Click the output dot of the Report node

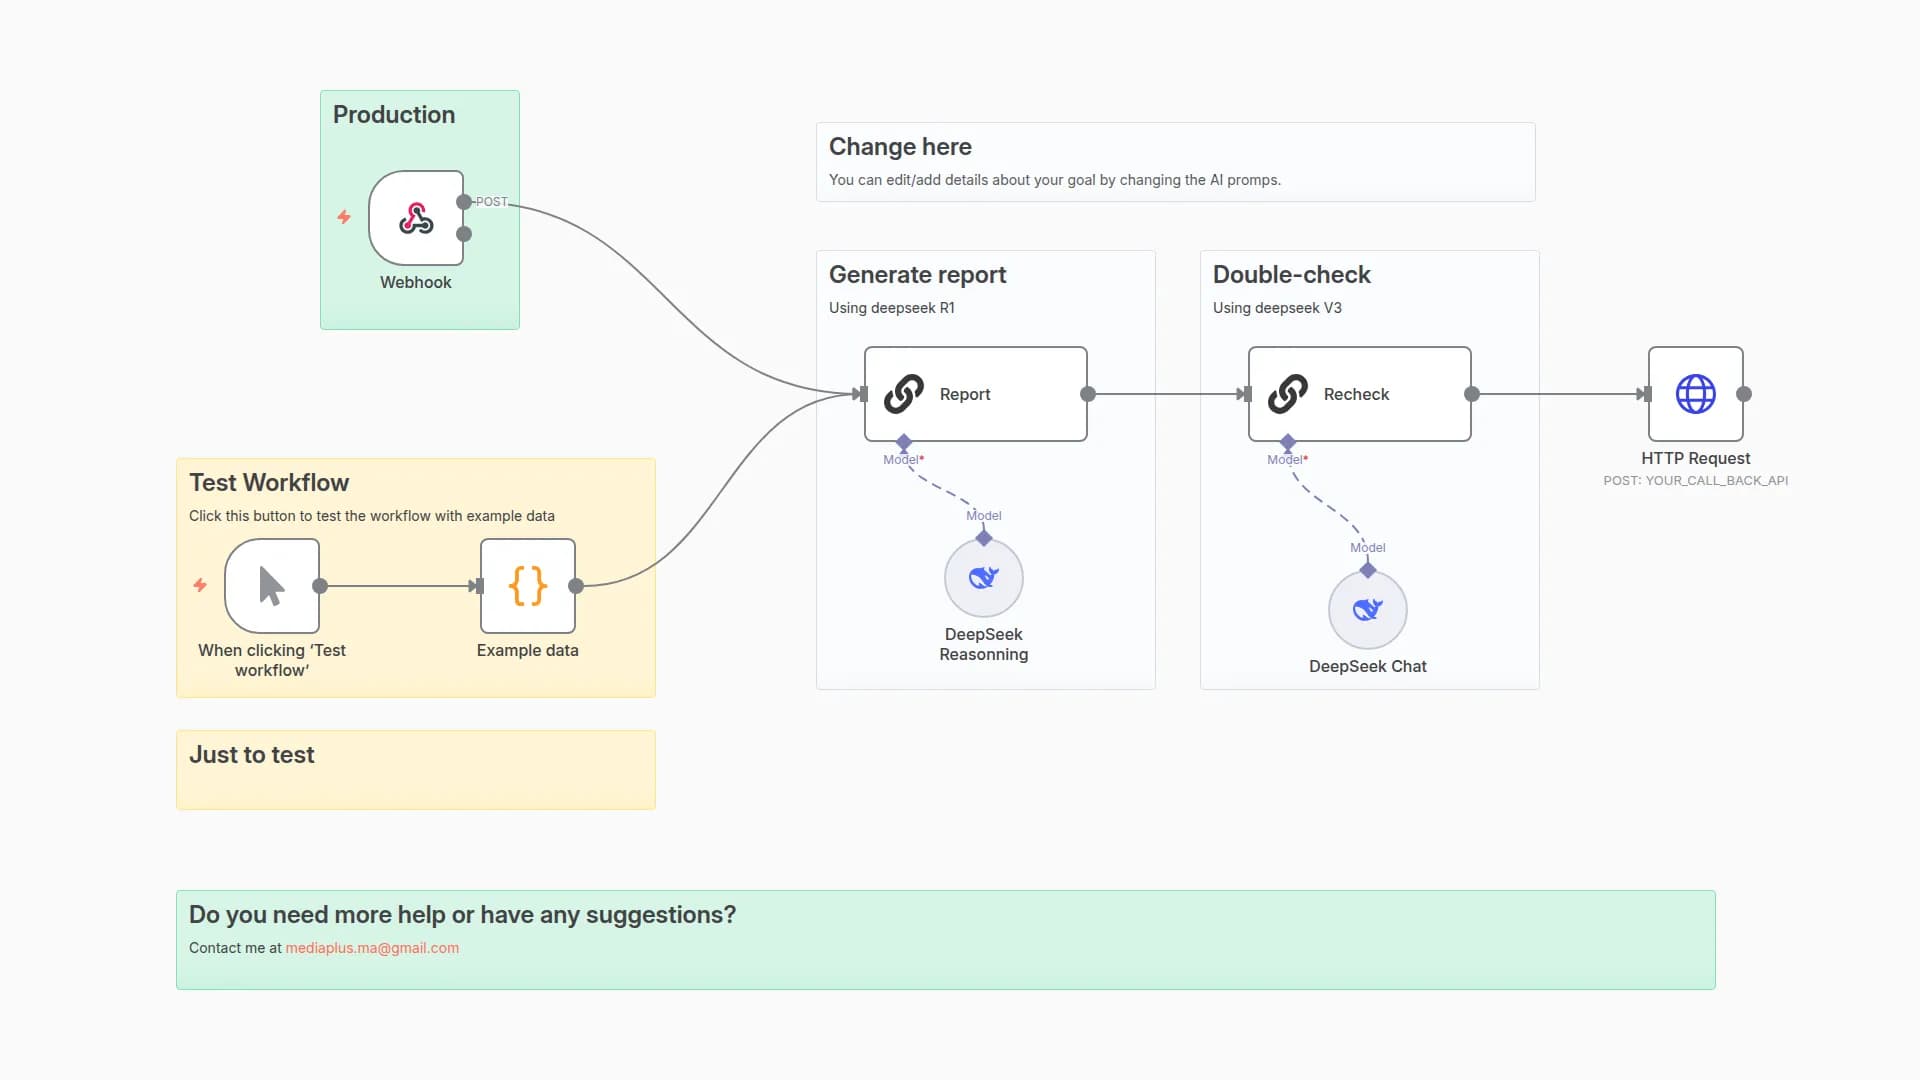point(1086,393)
